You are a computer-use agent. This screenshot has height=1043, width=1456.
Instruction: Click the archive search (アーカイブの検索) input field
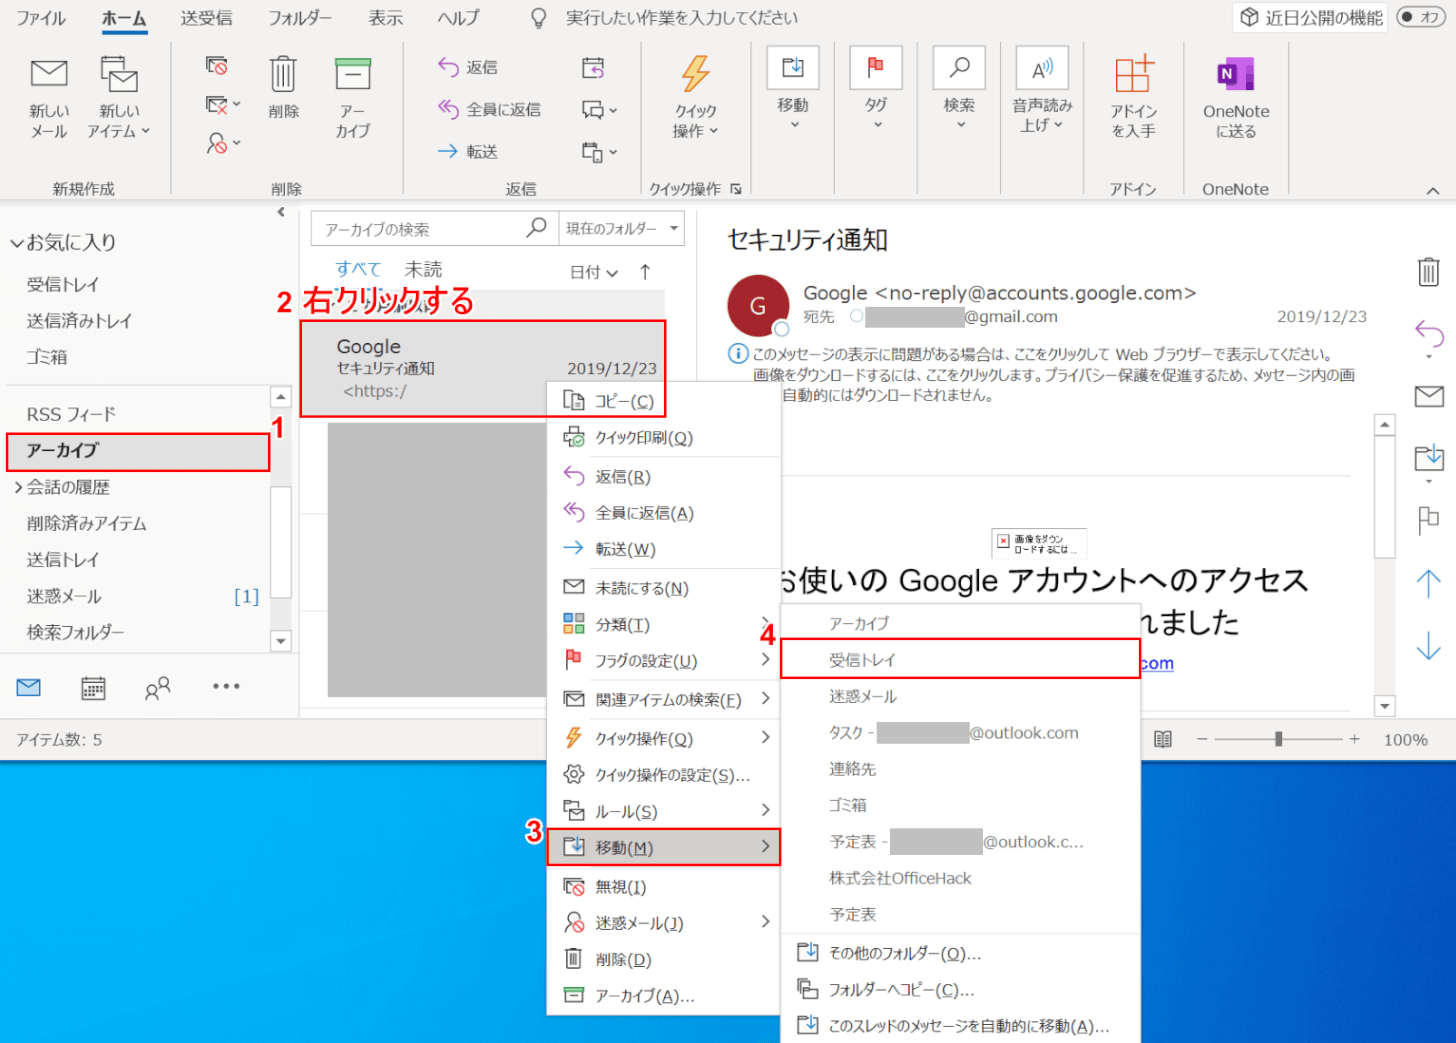[420, 229]
